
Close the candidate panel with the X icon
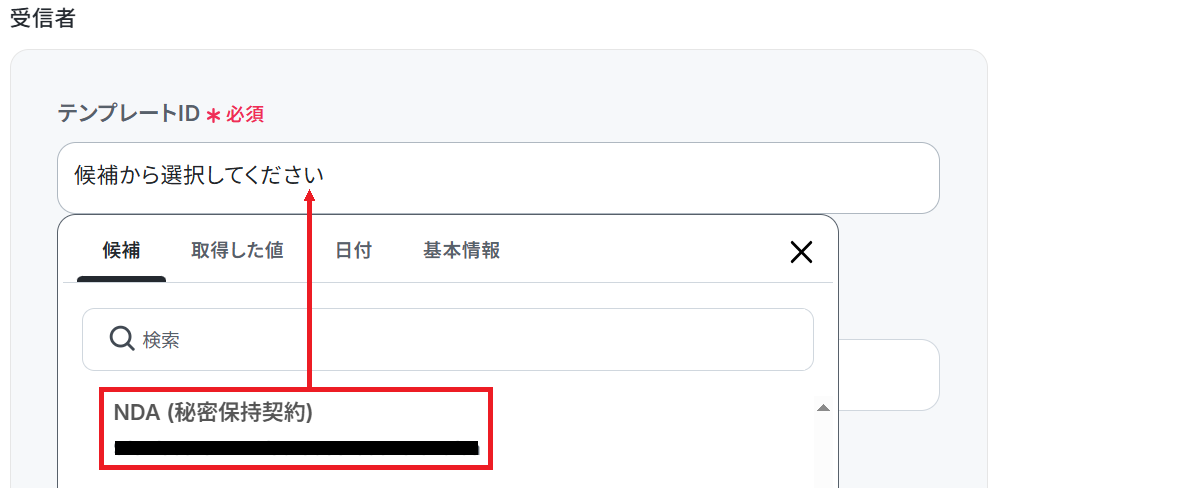(801, 252)
